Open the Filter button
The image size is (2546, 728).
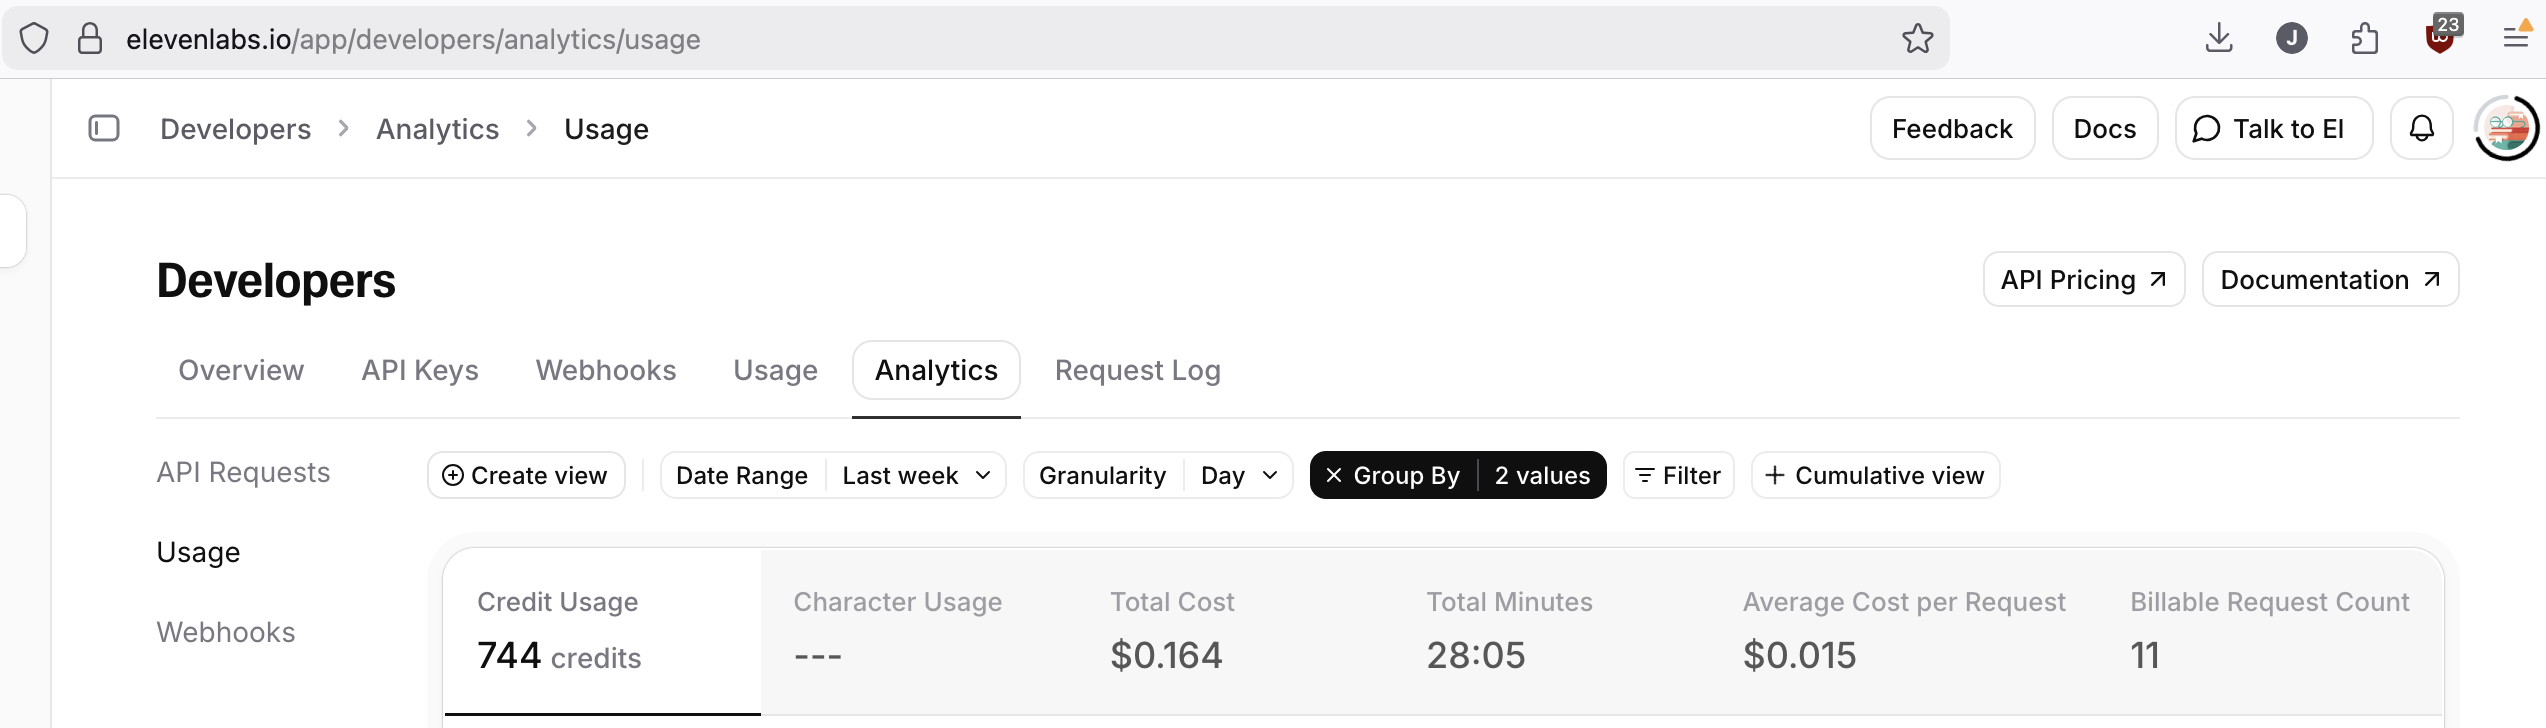[x=1678, y=475]
